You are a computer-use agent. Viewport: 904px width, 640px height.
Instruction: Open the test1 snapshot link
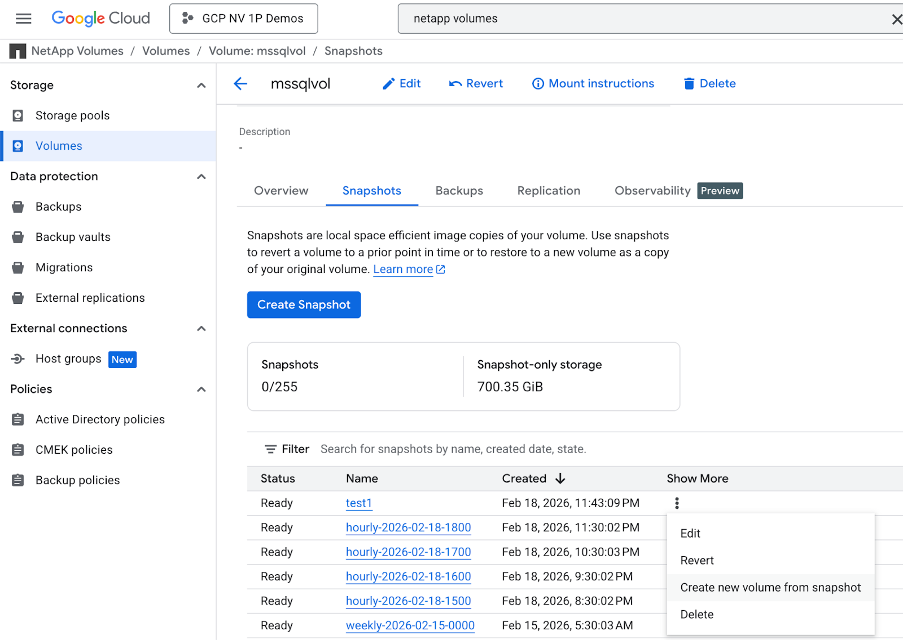pyautogui.click(x=359, y=503)
